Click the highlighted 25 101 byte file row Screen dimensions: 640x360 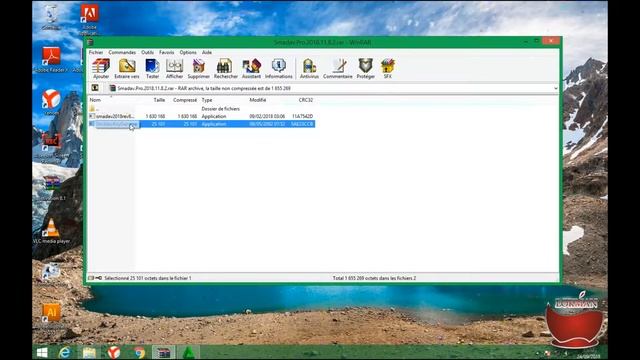202,124
